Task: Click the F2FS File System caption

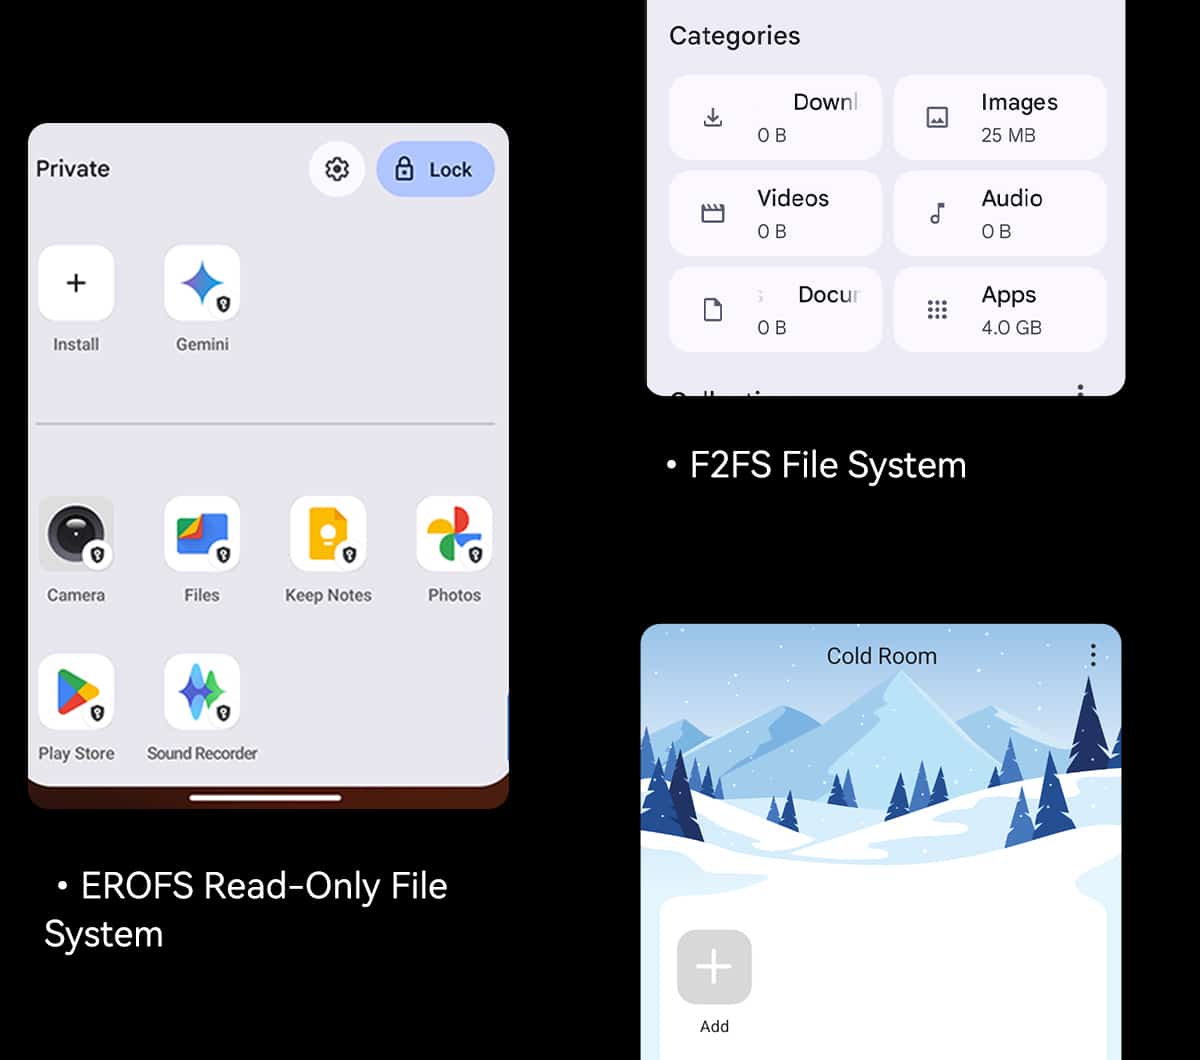Action: [817, 465]
